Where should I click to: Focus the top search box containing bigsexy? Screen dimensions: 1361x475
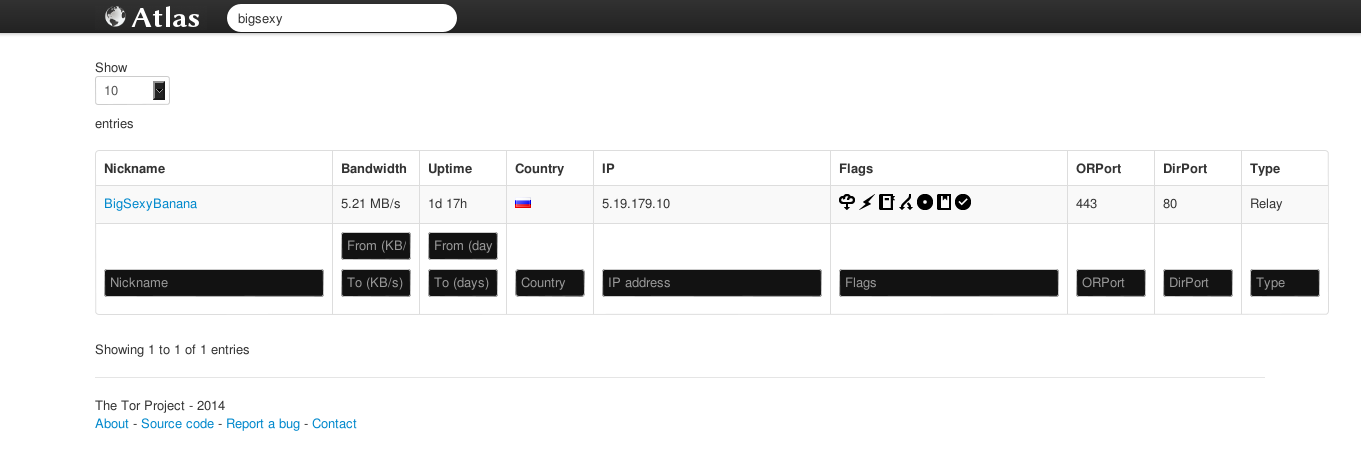point(342,18)
